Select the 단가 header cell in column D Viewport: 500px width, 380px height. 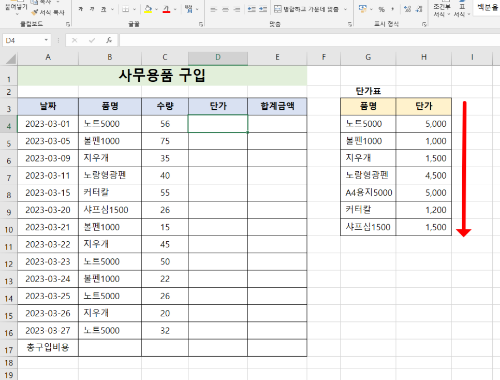click(x=218, y=106)
